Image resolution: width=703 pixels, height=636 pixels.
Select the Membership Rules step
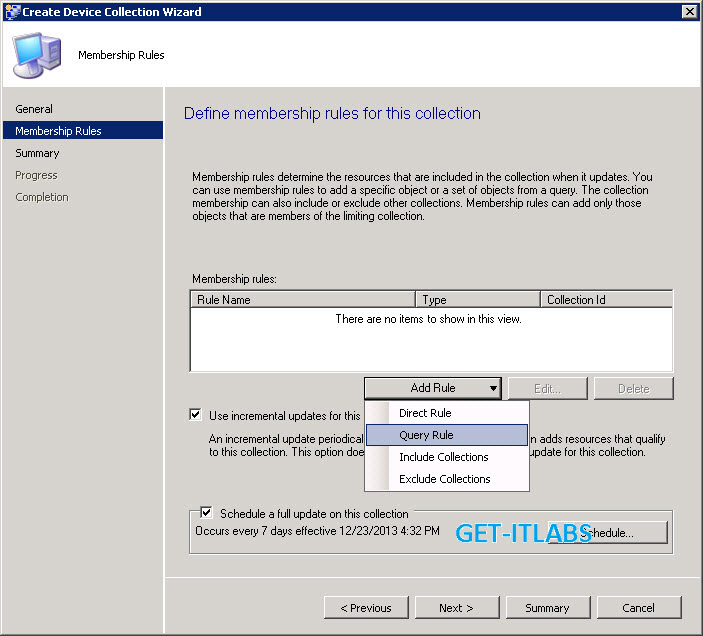[x=83, y=130]
